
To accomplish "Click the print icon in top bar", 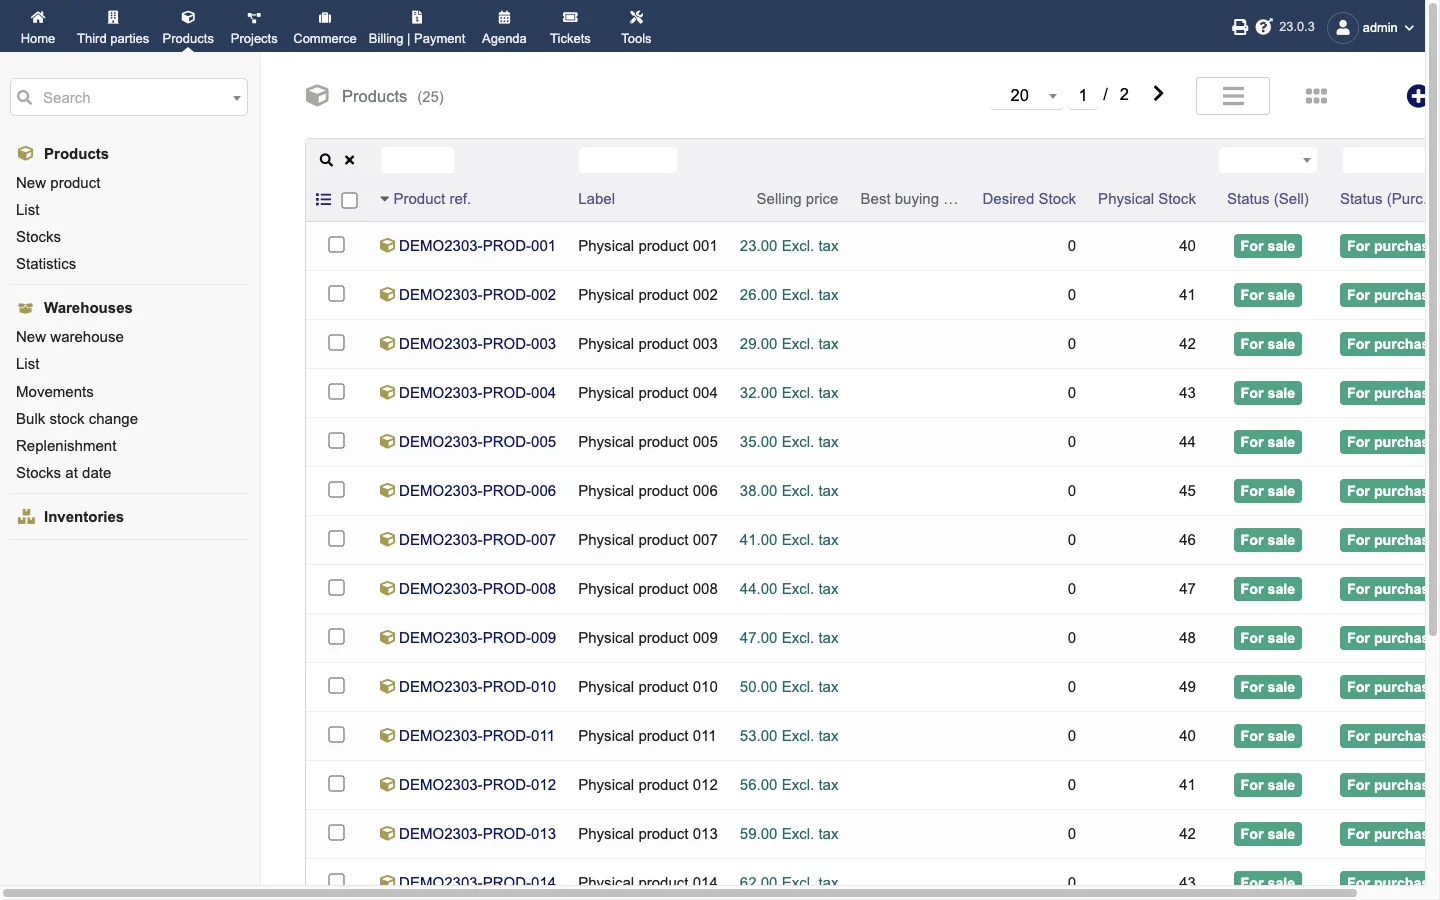I will coord(1240,27).
